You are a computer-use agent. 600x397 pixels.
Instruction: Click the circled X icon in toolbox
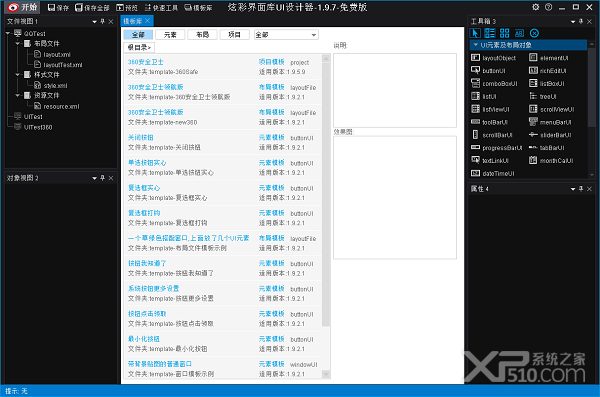pos(535,33)
